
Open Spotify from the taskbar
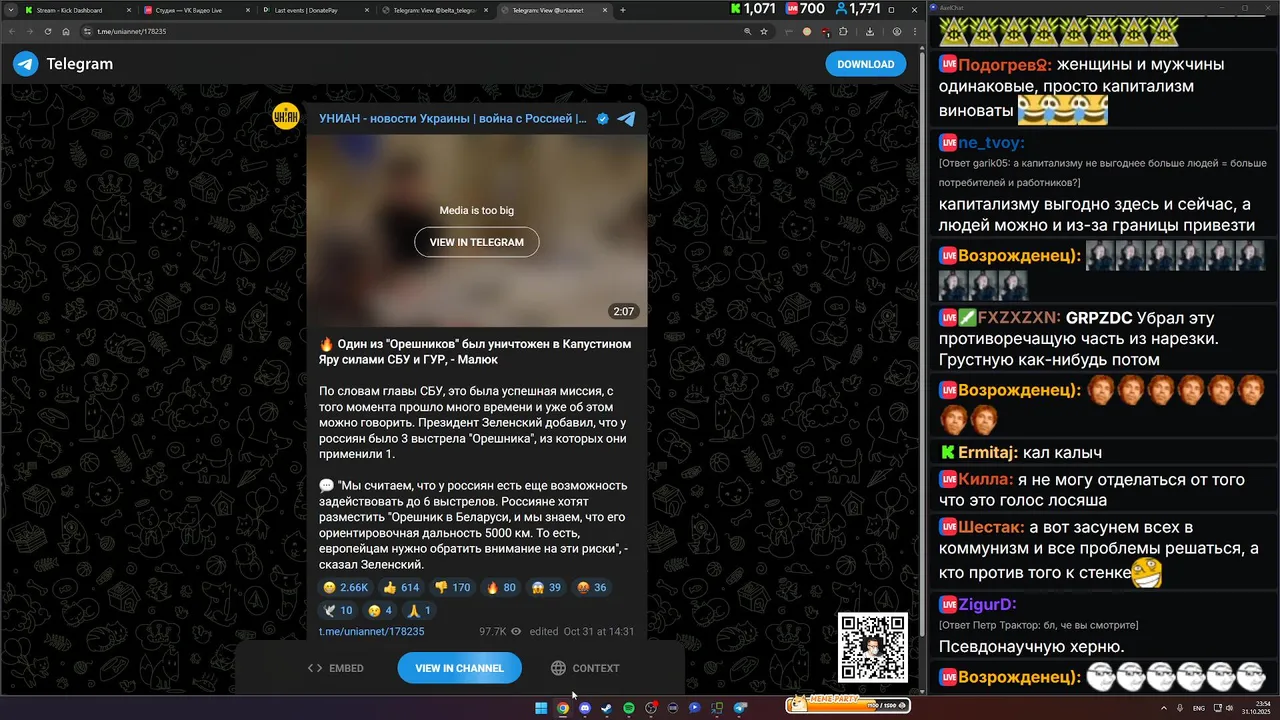(629, 708)
